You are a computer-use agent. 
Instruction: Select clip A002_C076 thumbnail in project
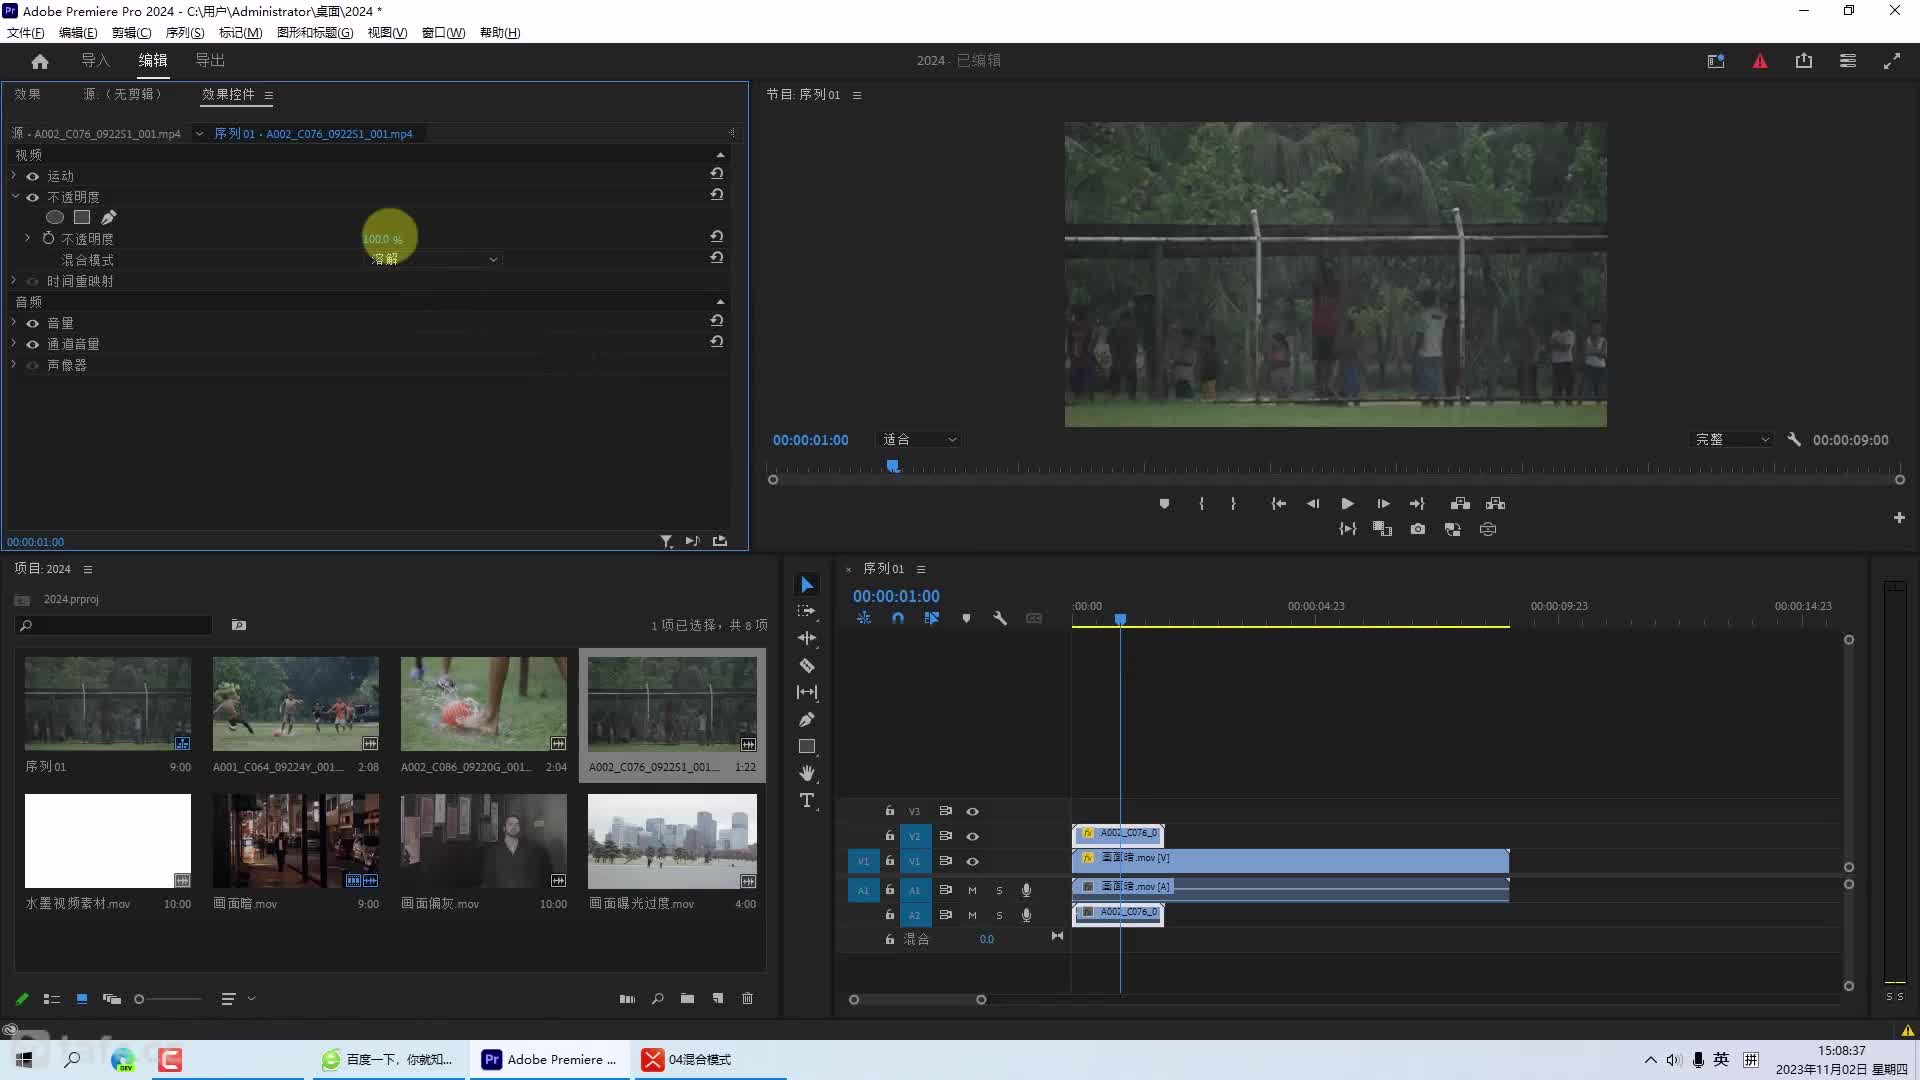pyautogui.click(x=672, y=704)
